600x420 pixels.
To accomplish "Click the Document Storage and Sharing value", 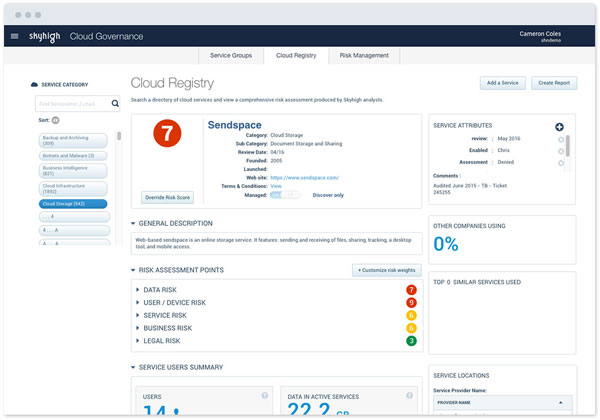I will [306, 144].
